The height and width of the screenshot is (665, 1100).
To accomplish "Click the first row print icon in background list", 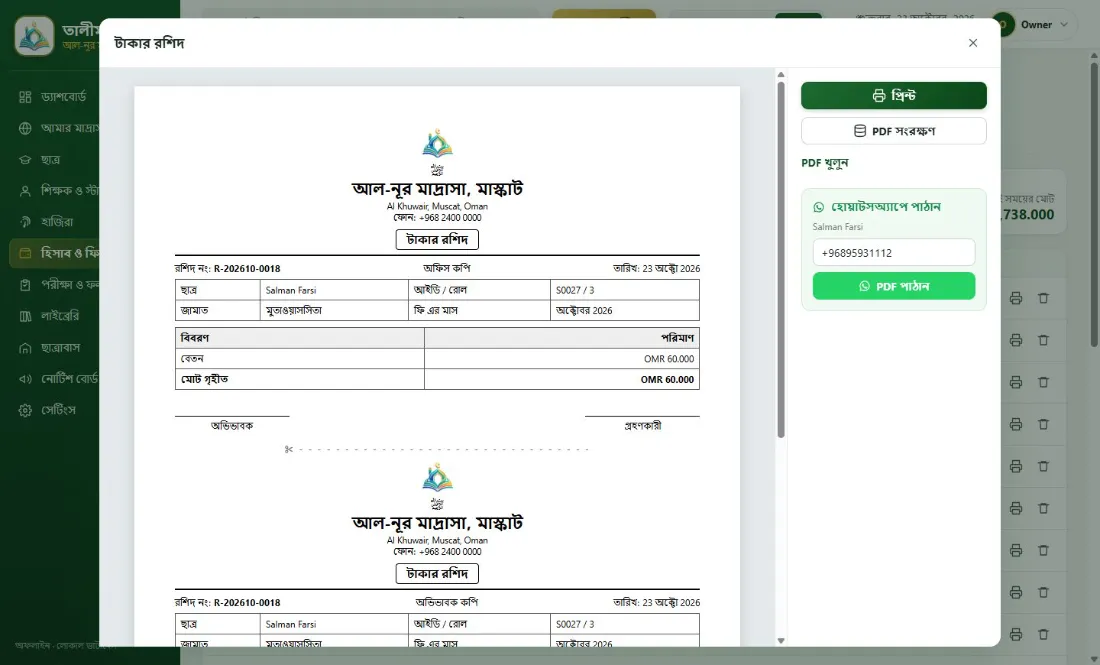I will (1016, 298).
